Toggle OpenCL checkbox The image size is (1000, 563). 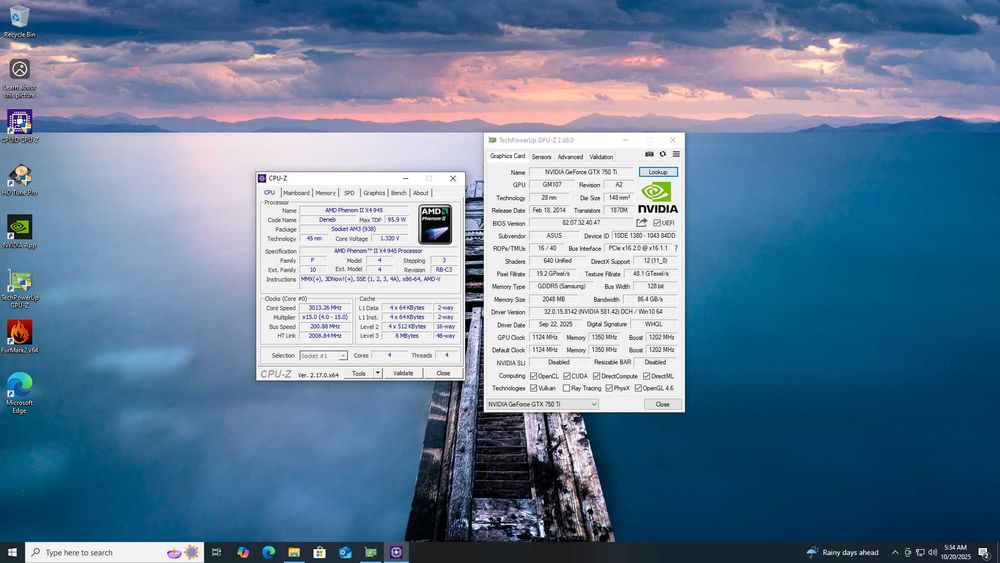pyautogui.click(x=533, y=376)
